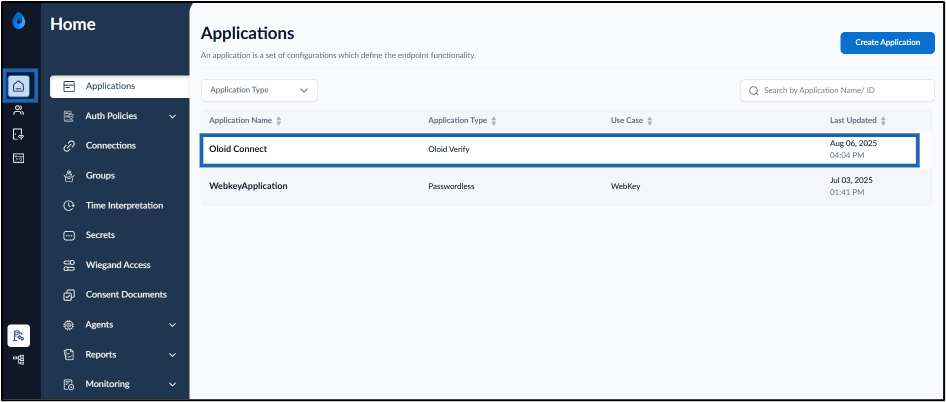
Task: Click the Monitoring icon
Action: coord(69,384)
